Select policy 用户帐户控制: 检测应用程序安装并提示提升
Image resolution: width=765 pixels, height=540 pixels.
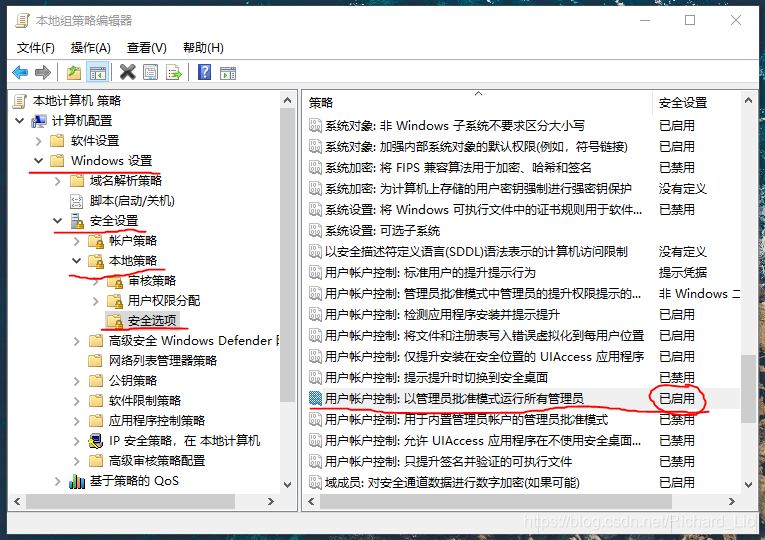click(442, 315)
